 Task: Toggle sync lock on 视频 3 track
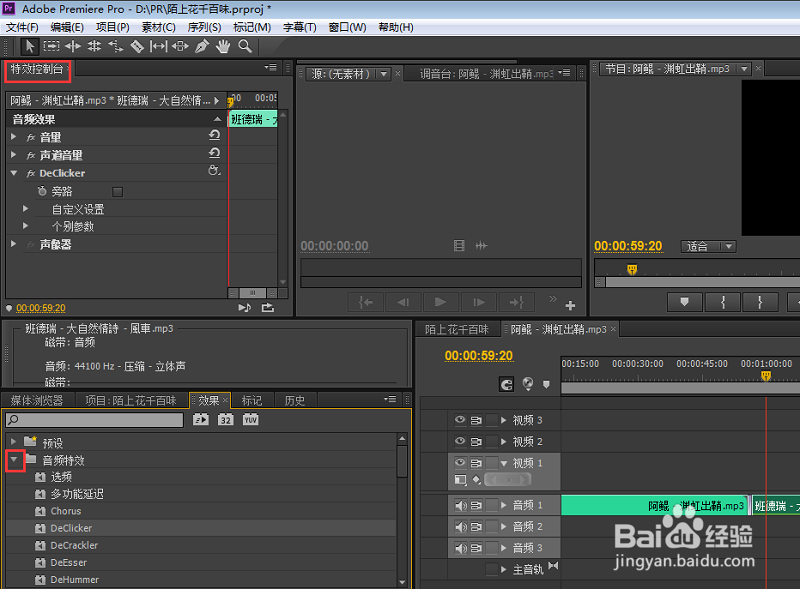[x=476, y=420]
